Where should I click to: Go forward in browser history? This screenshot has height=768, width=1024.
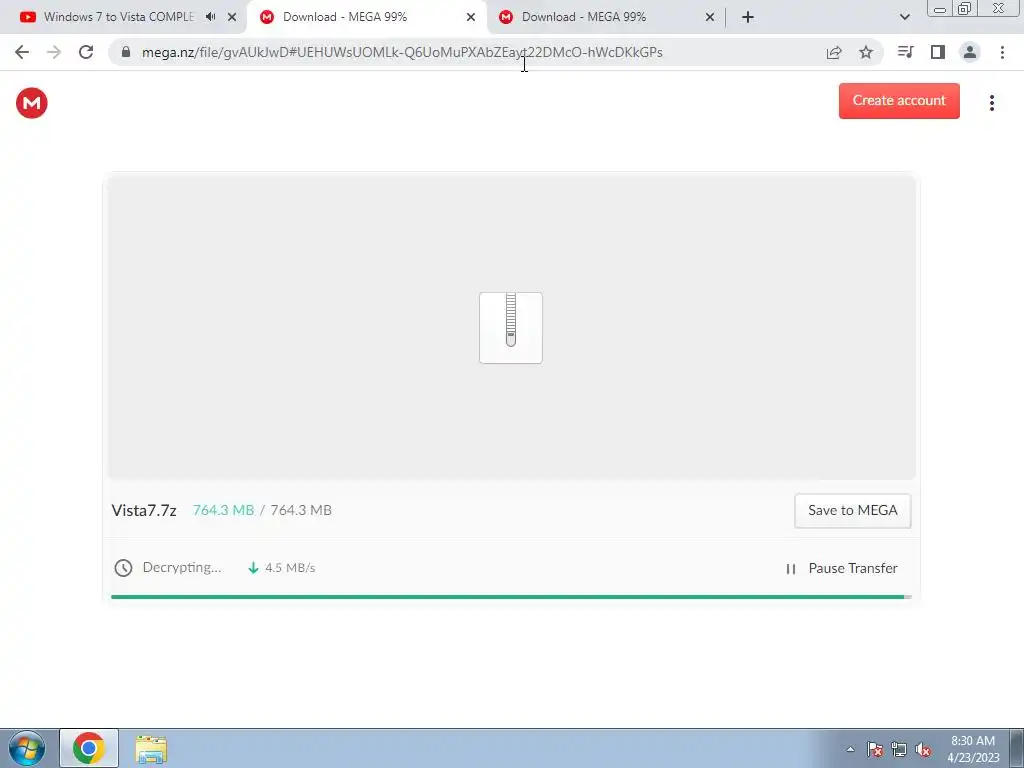[54, 52]
